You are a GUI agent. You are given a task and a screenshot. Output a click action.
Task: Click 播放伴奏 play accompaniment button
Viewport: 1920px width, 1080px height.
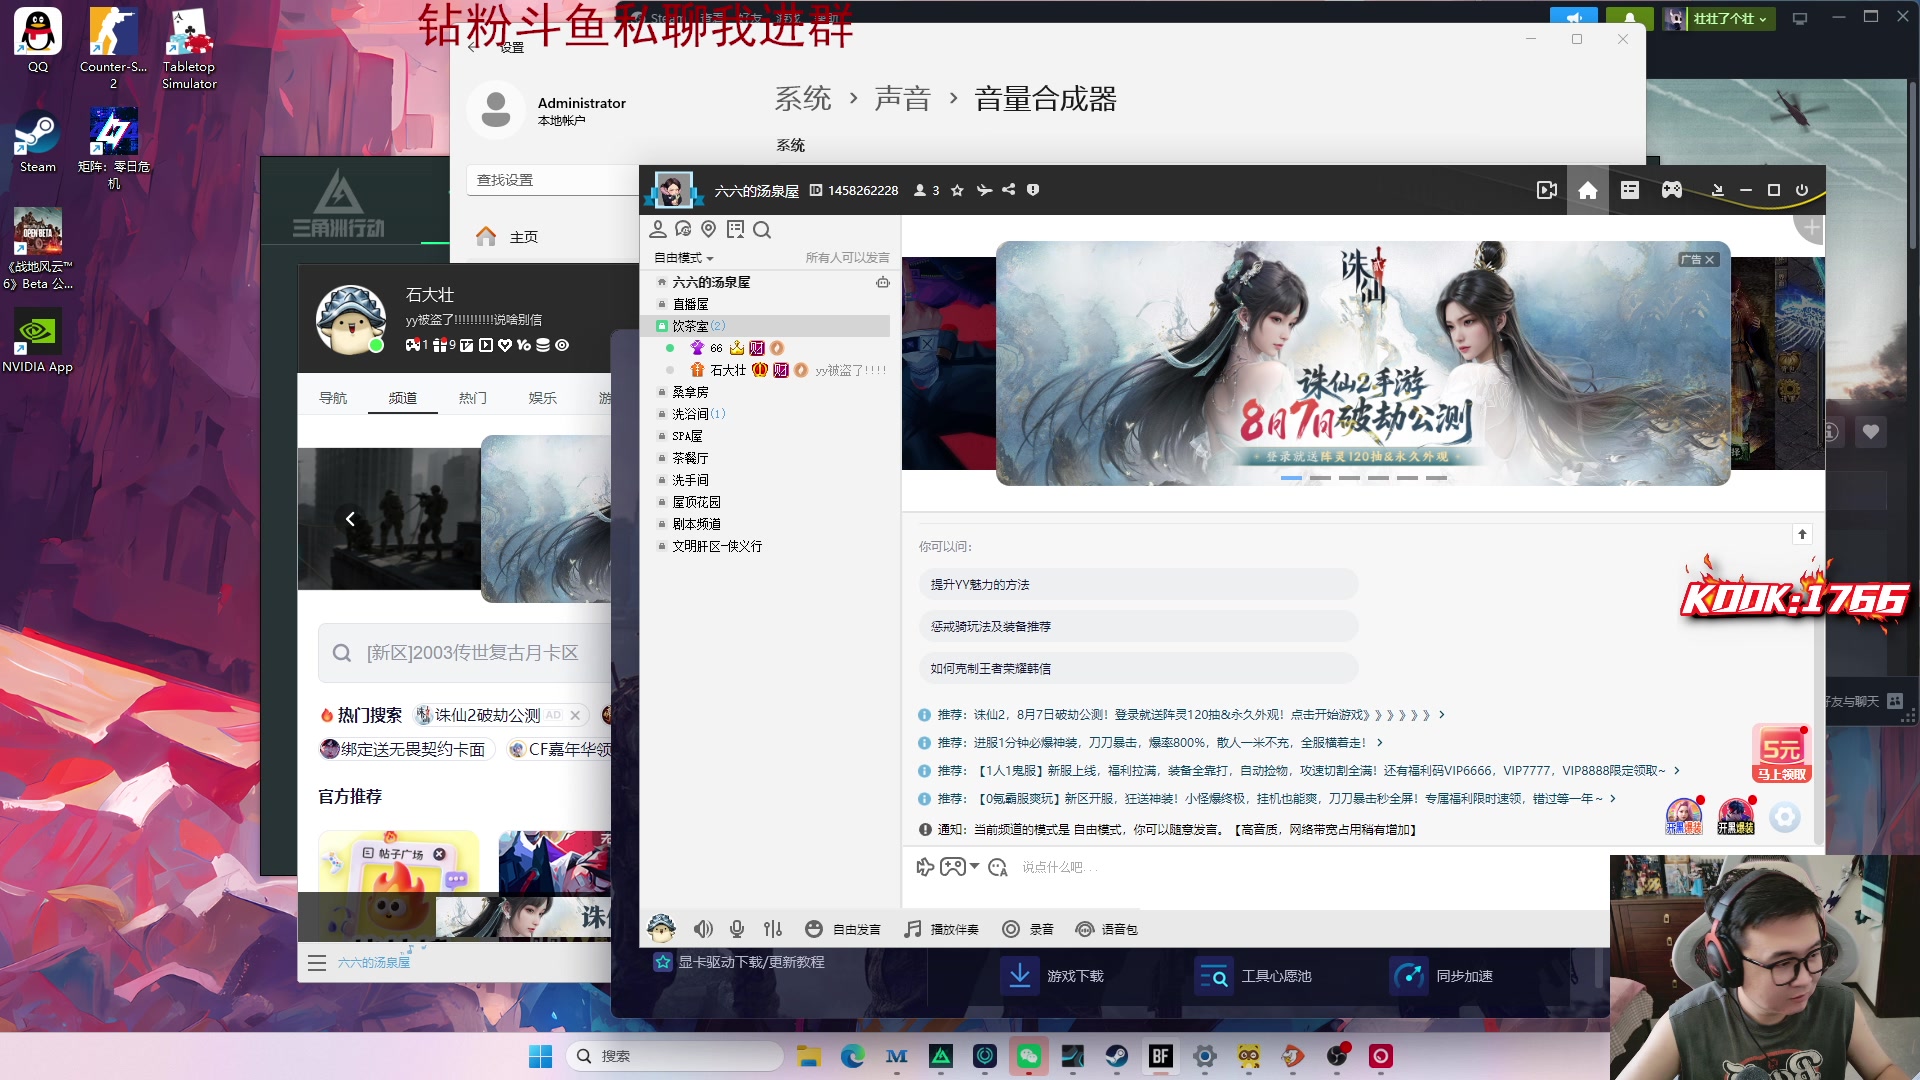point(941,929)
